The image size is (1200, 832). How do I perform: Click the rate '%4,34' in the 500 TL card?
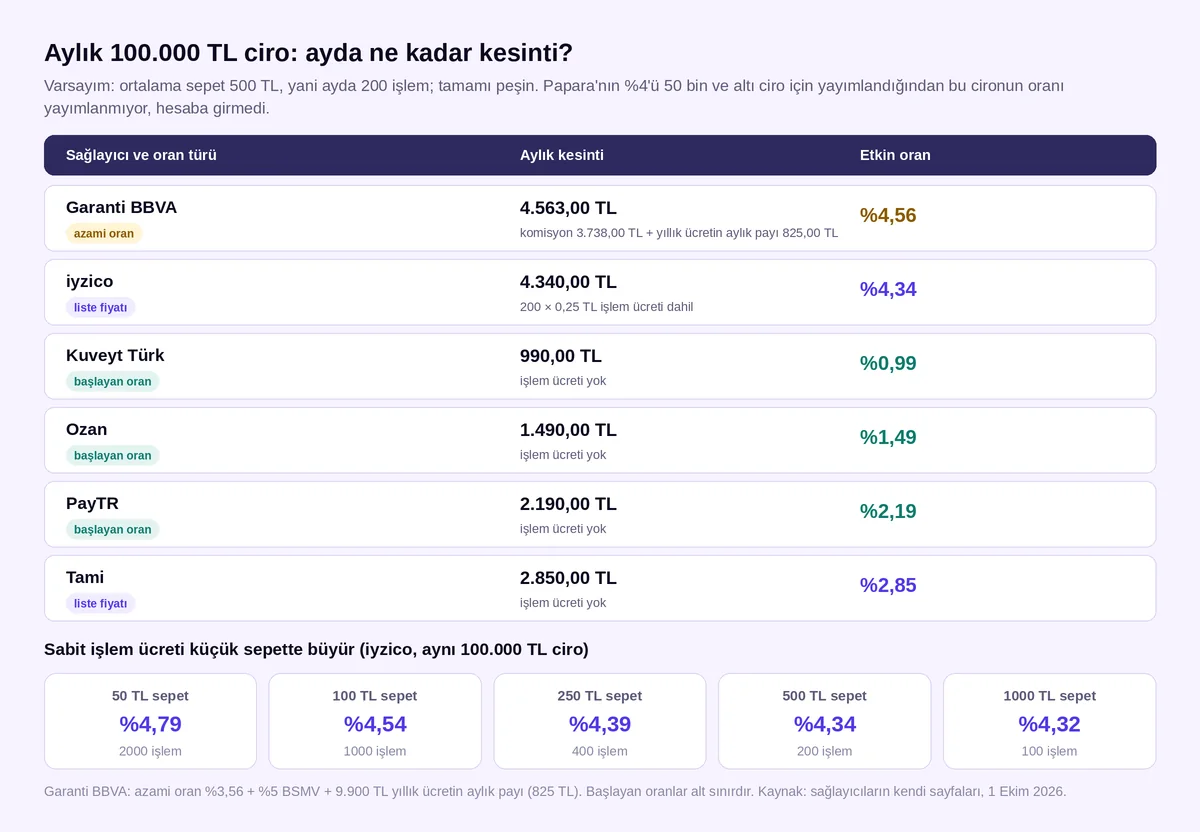pyautogui.click(x=825, y=724)
